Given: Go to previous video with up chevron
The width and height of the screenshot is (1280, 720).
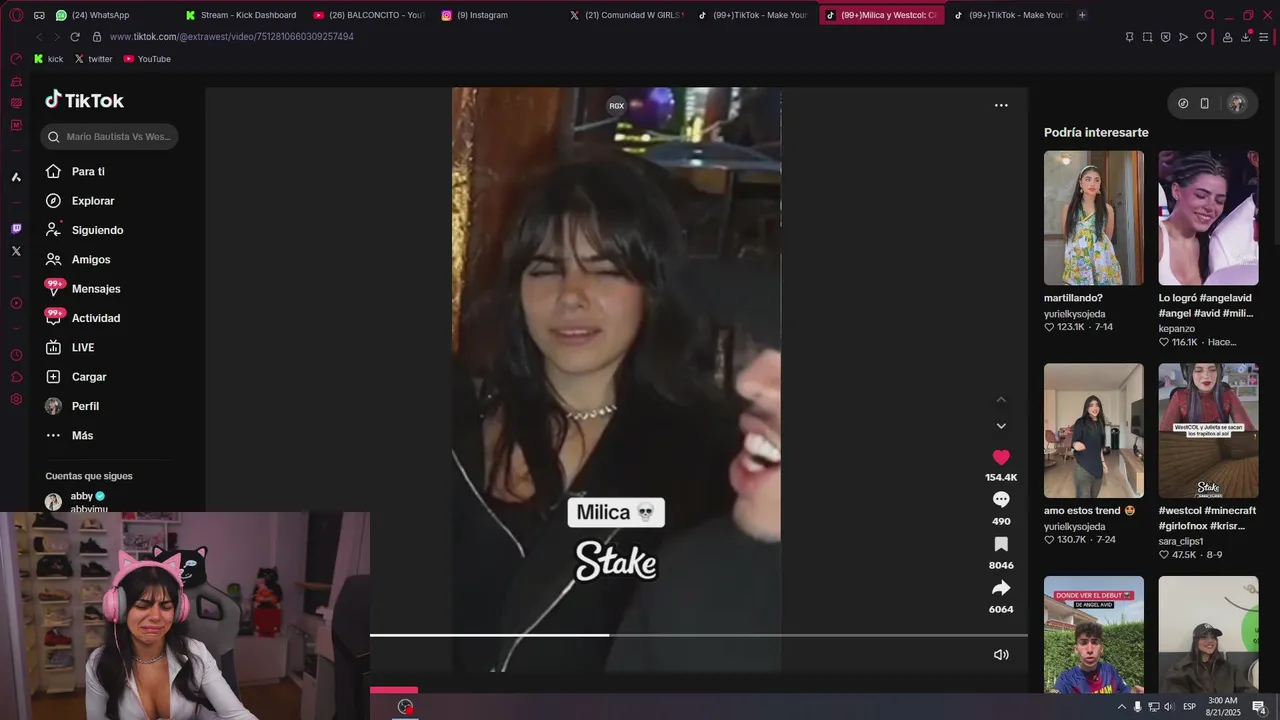Looking at the screenshot, I should pos(1001,400).
